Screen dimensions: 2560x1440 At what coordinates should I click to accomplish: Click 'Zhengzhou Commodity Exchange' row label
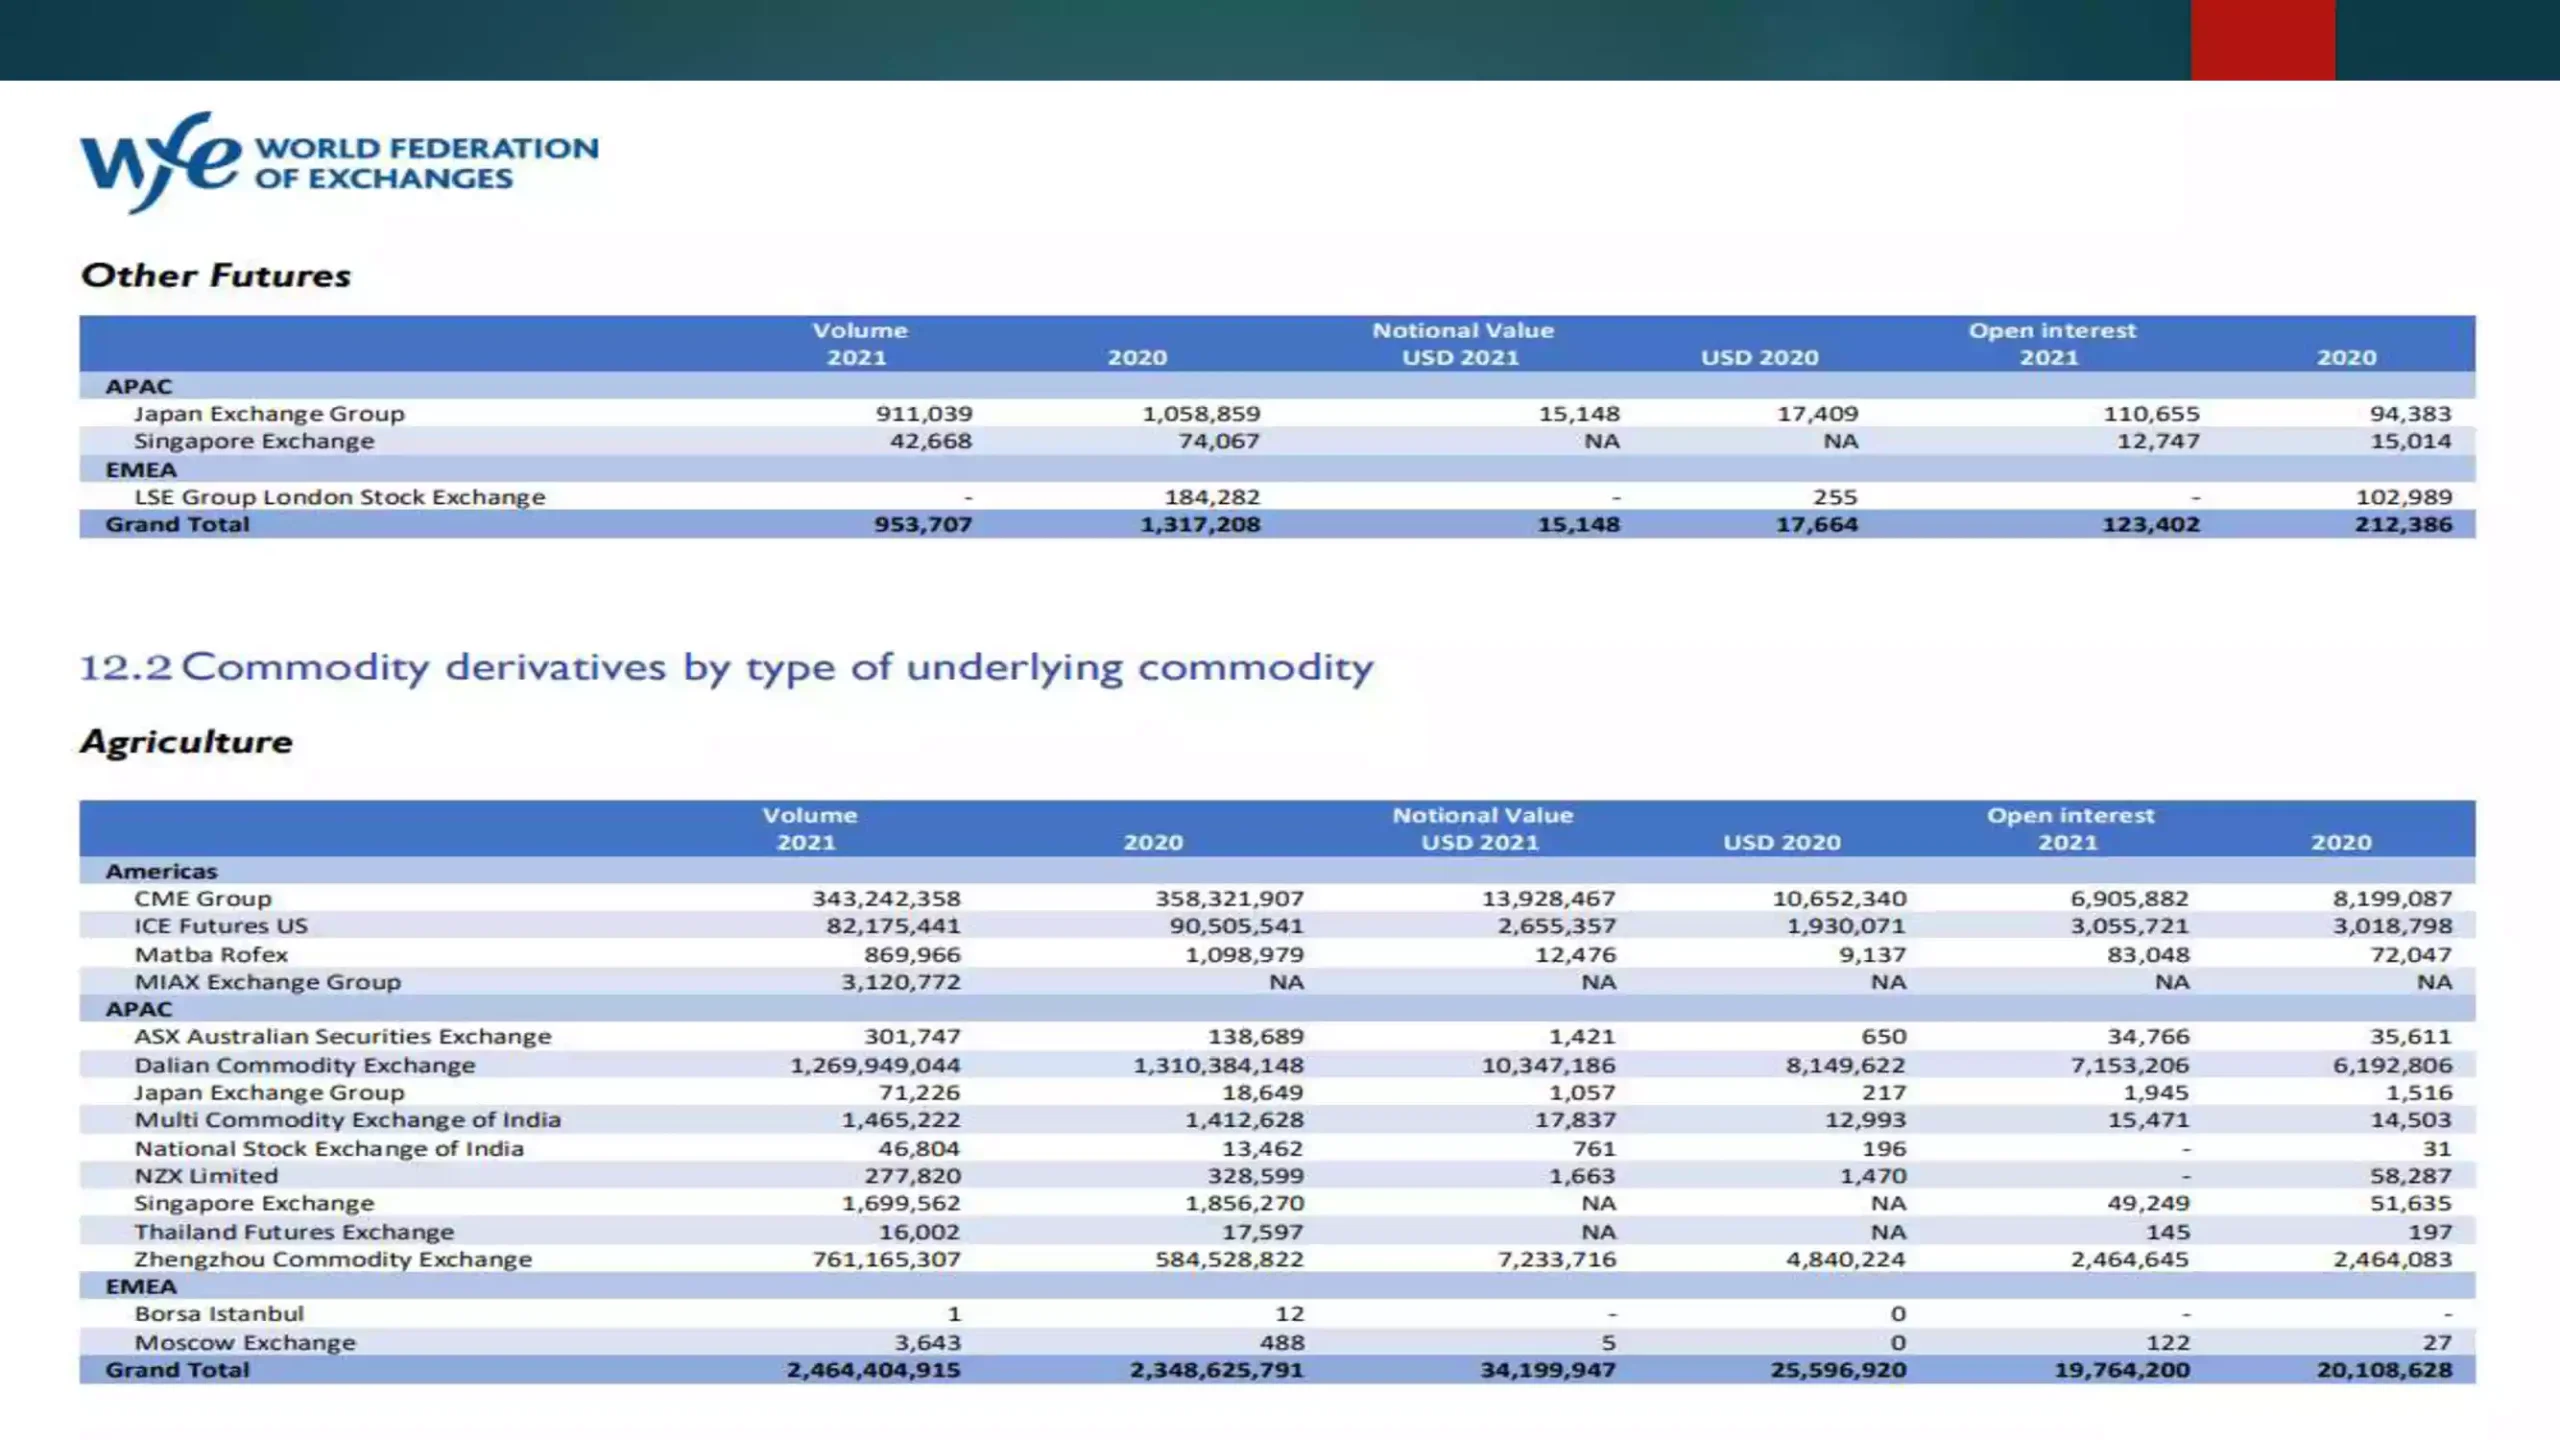[x=333, y=1259]
